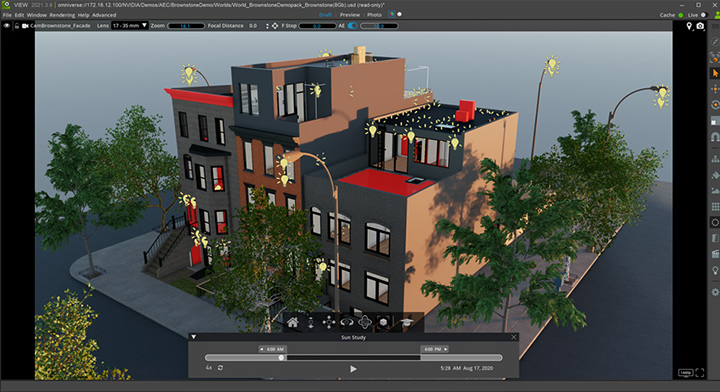Image resolution: width=720 pixels, height=392 pixels.
Task: Click the F Stop value field
Action: 317,26
